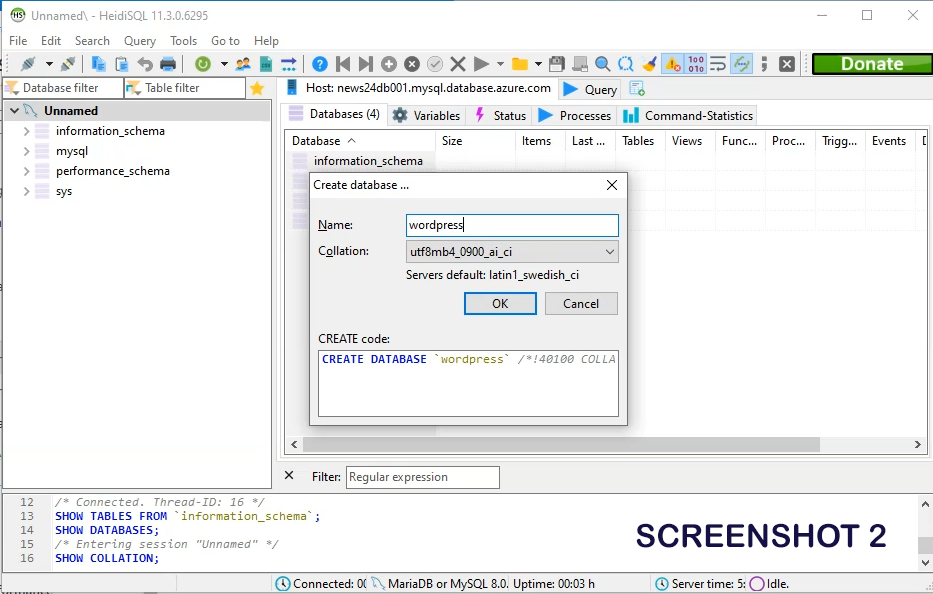Expand the information_schema tree node

pos(26,131)
